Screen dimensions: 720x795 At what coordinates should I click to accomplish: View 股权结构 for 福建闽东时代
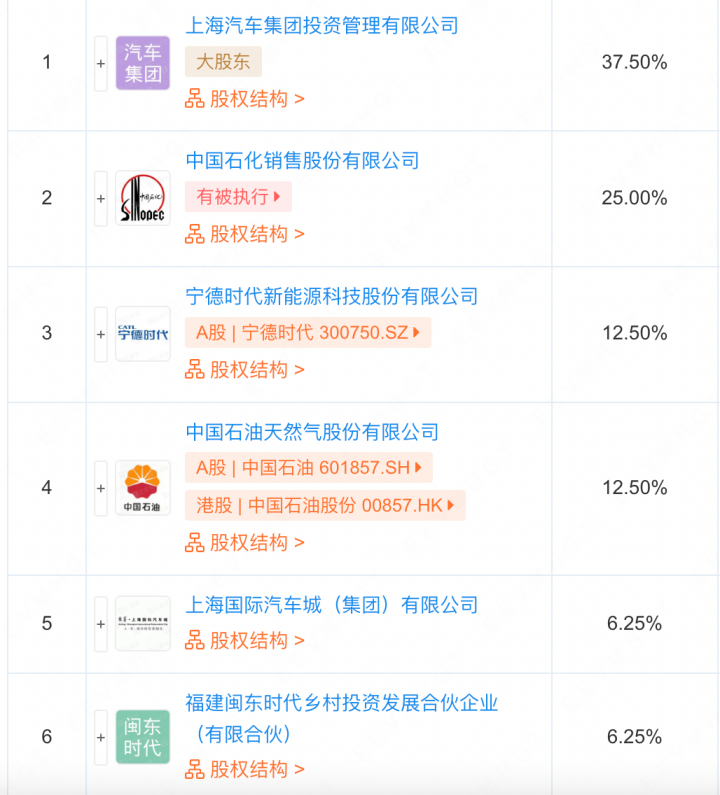245,770
